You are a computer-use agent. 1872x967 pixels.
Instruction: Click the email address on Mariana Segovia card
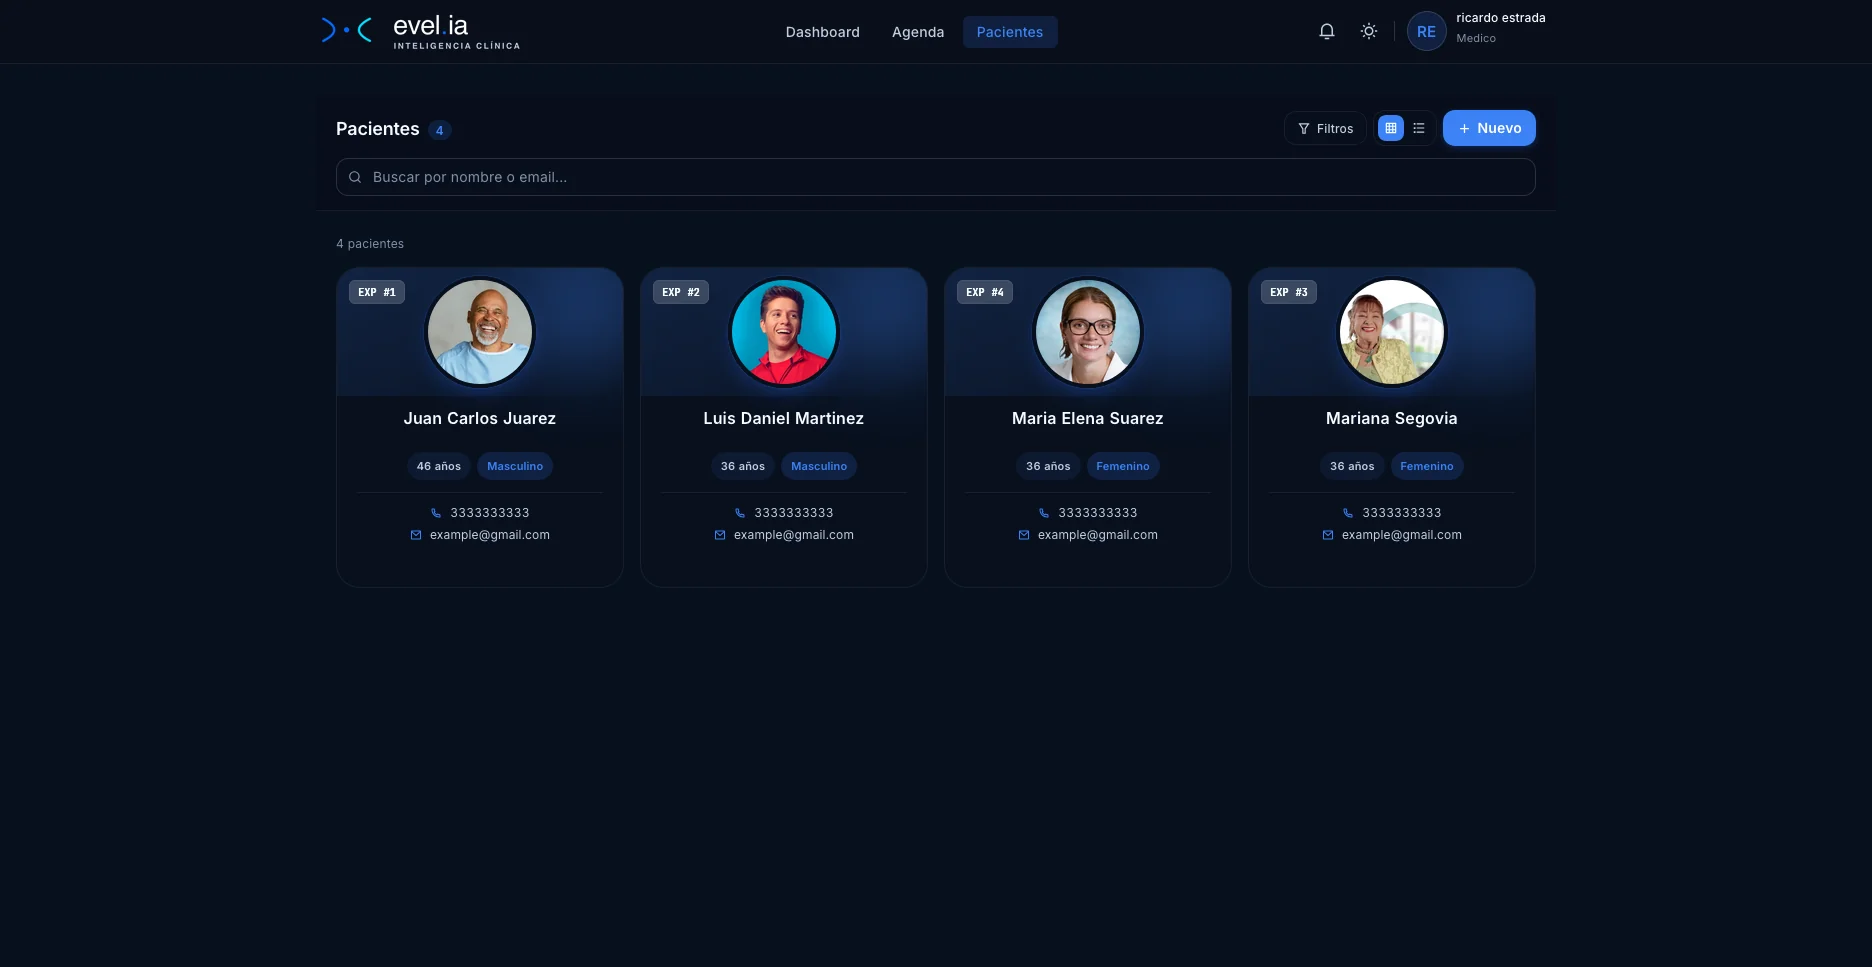coord(1402,535)
